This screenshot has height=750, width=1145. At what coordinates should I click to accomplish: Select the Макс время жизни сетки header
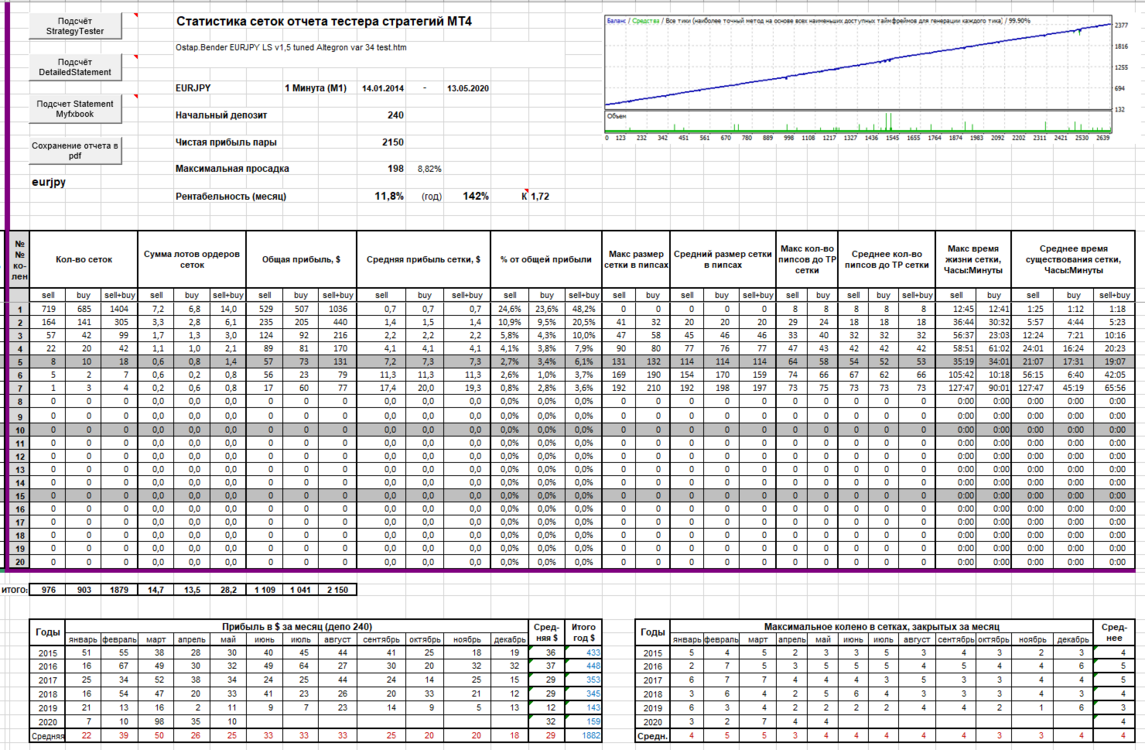(x=973, y=259)
